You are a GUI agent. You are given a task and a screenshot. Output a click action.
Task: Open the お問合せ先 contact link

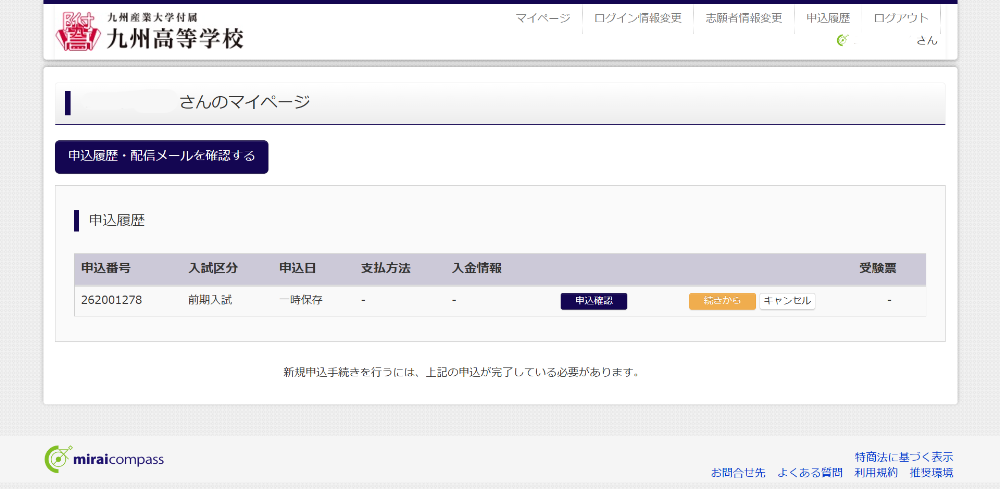[738, 472]
